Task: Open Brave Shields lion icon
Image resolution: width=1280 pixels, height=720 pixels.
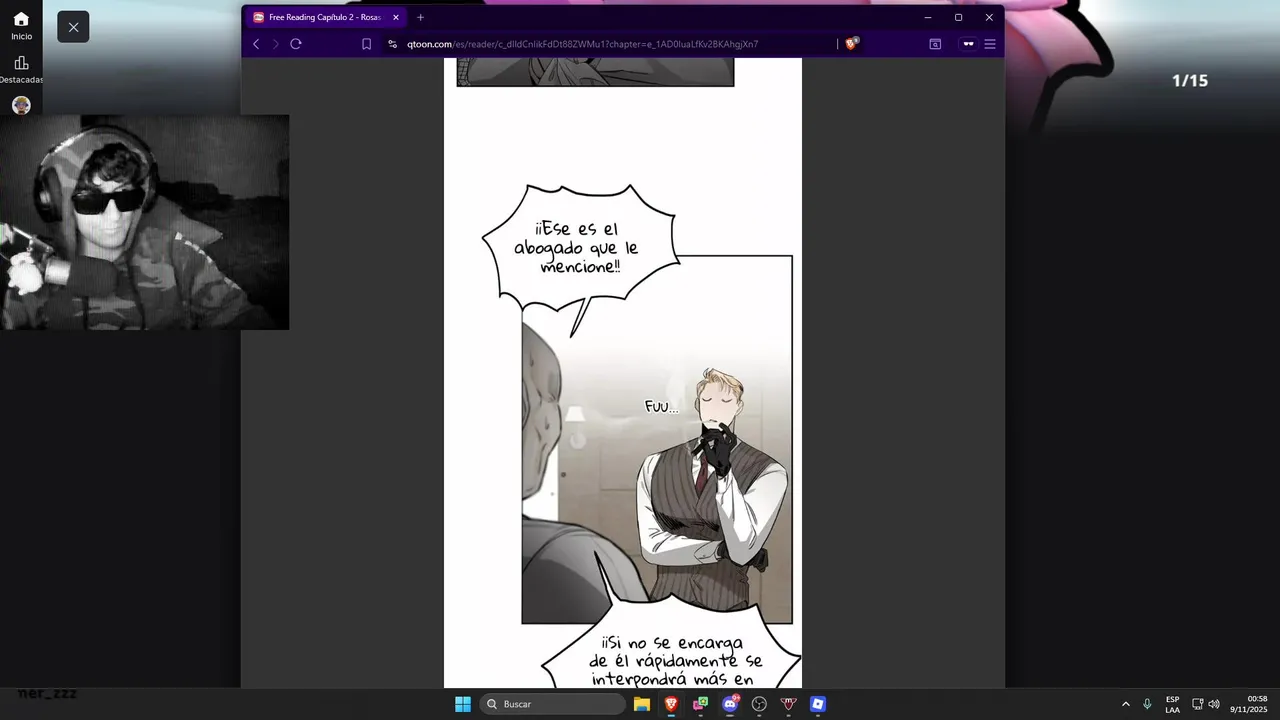Action: click(852, 43)
